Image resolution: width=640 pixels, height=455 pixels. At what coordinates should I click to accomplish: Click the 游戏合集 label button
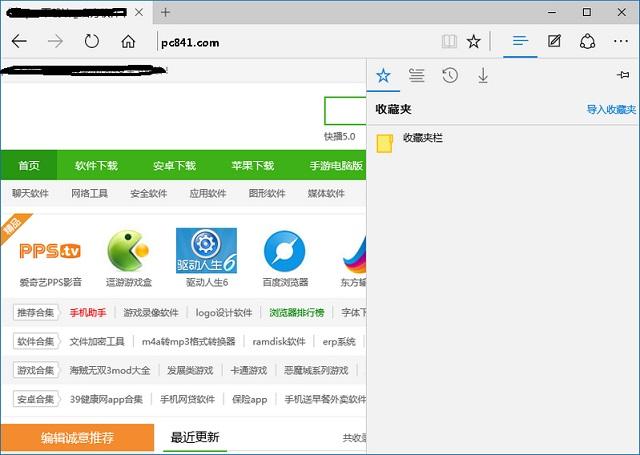click(36, 370)
